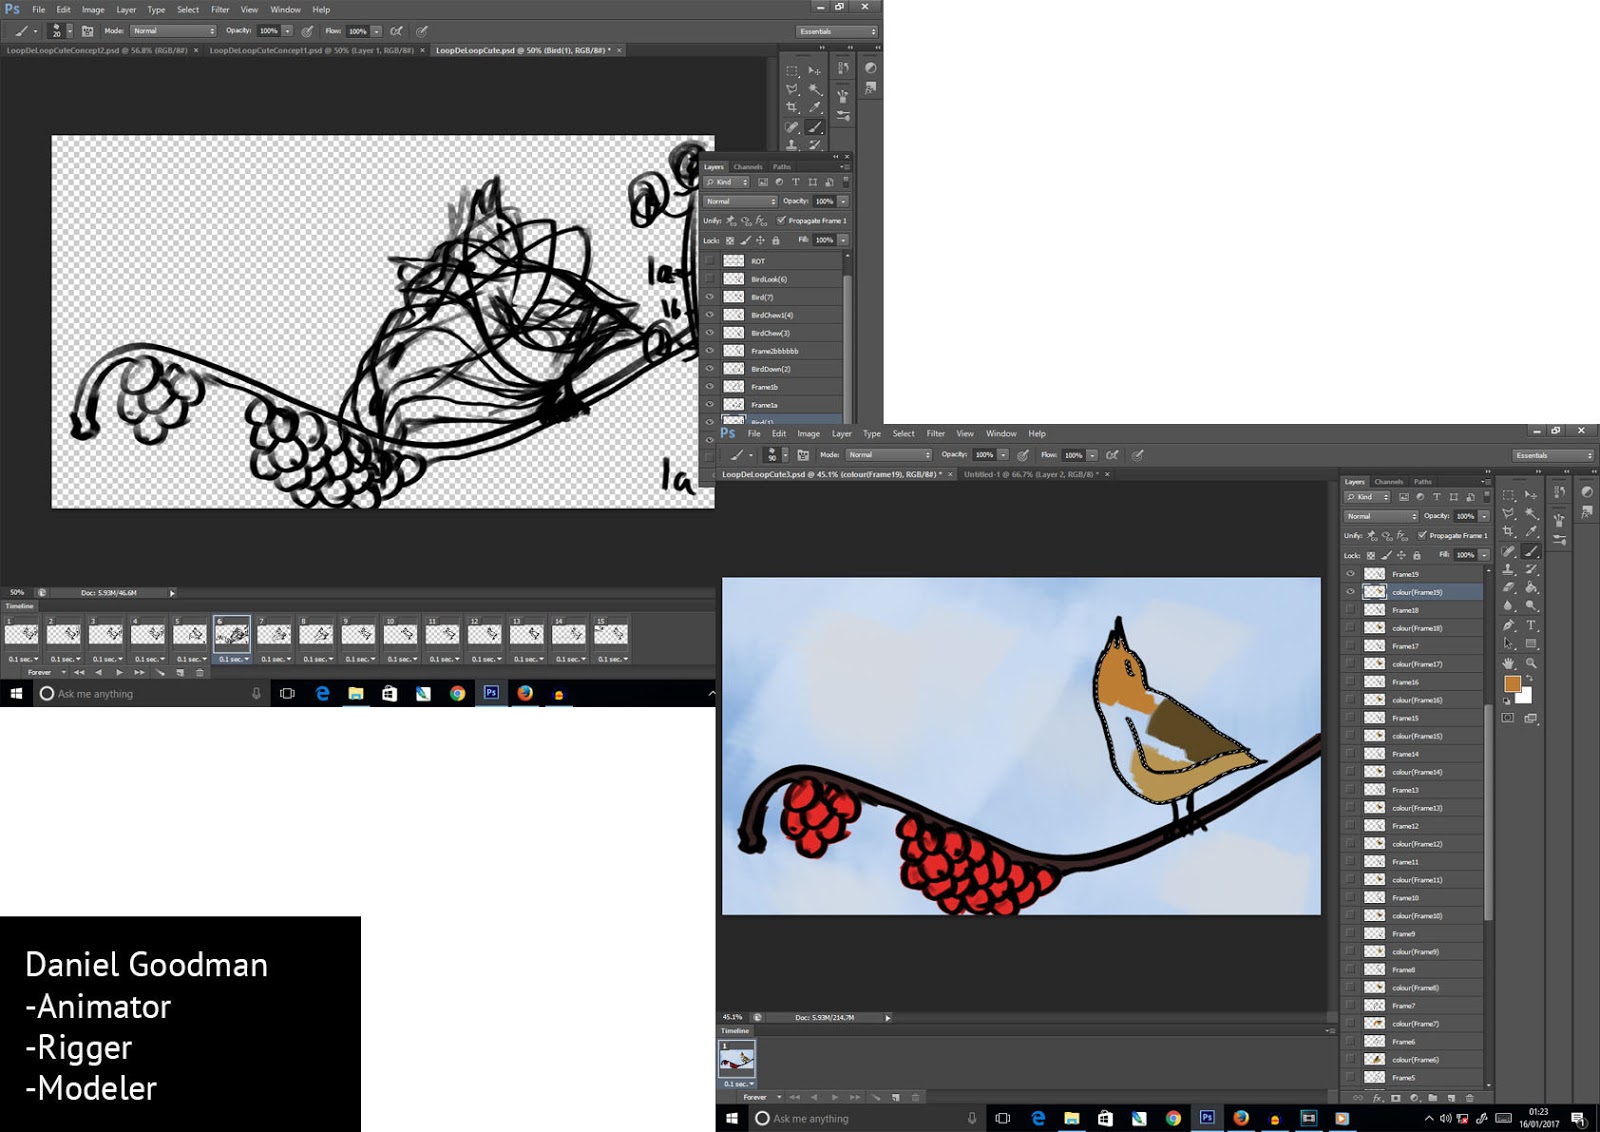The width and height of the screenshot is (1600, 1132).
Task: Show the ROT layer visibility
Action: 711,260
